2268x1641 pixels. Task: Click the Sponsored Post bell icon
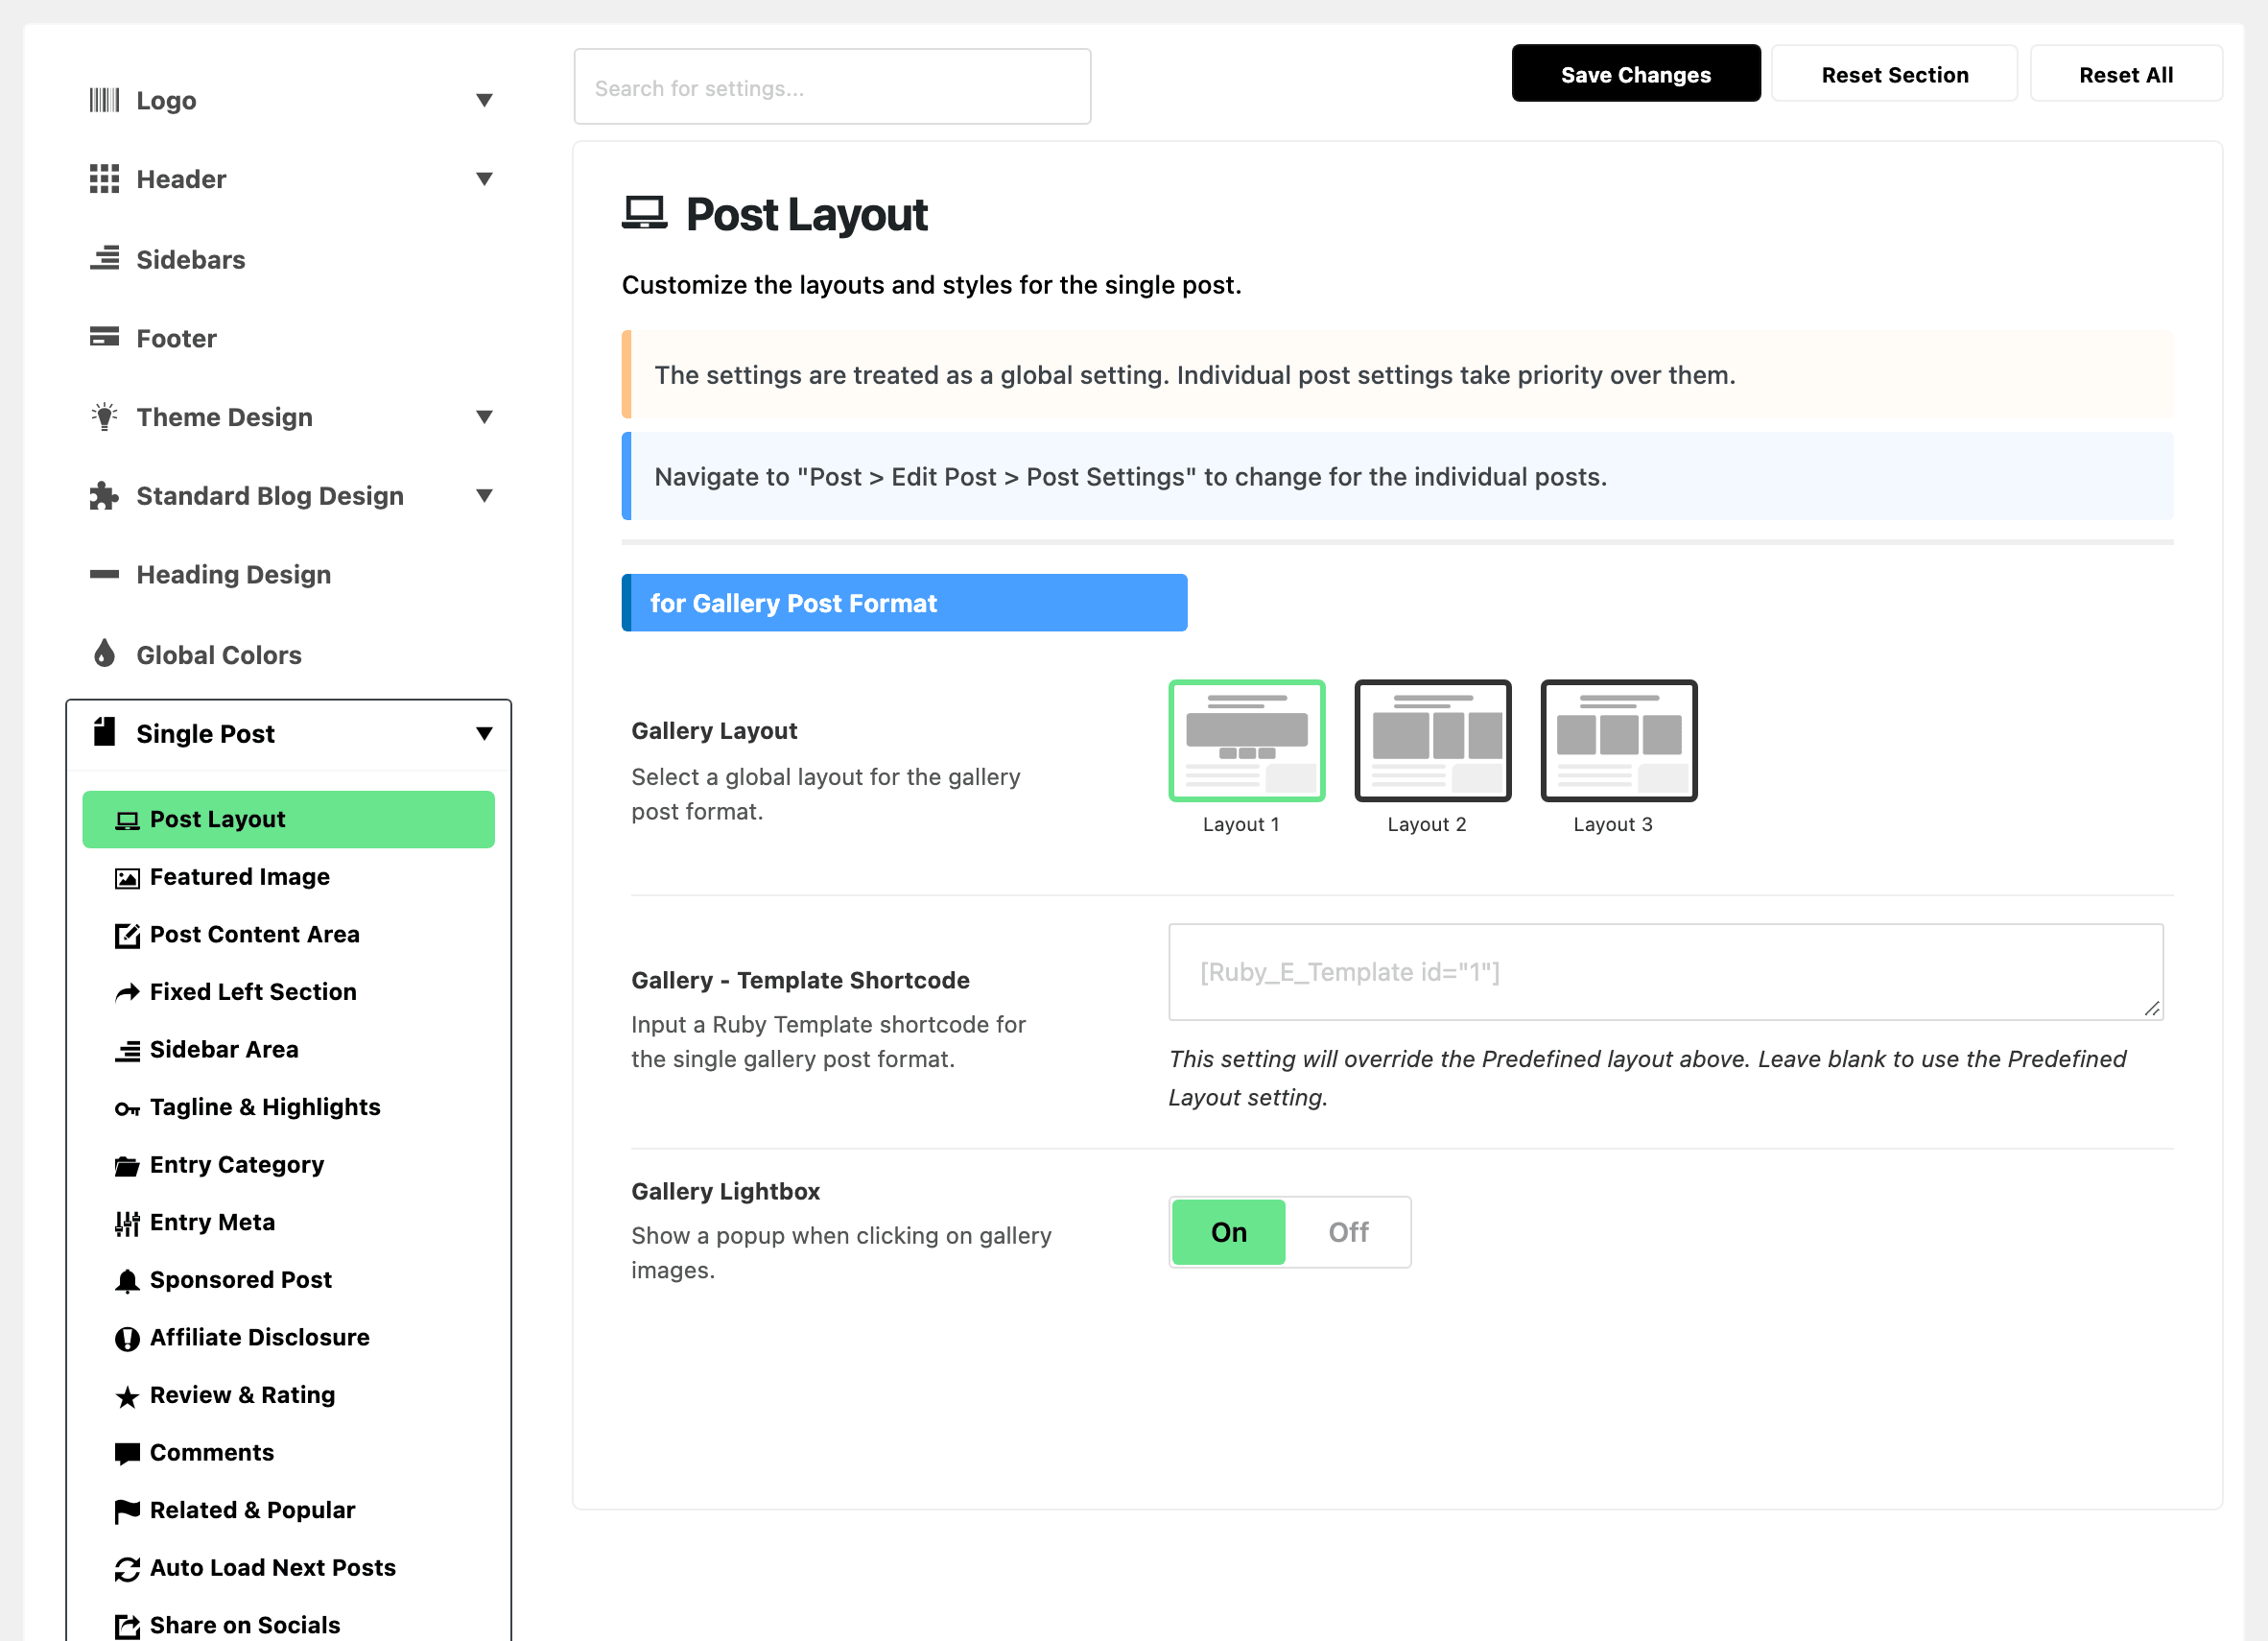127,1281
